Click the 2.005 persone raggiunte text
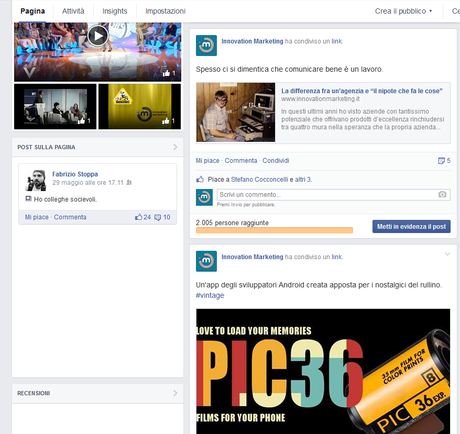 coord(232,223)
